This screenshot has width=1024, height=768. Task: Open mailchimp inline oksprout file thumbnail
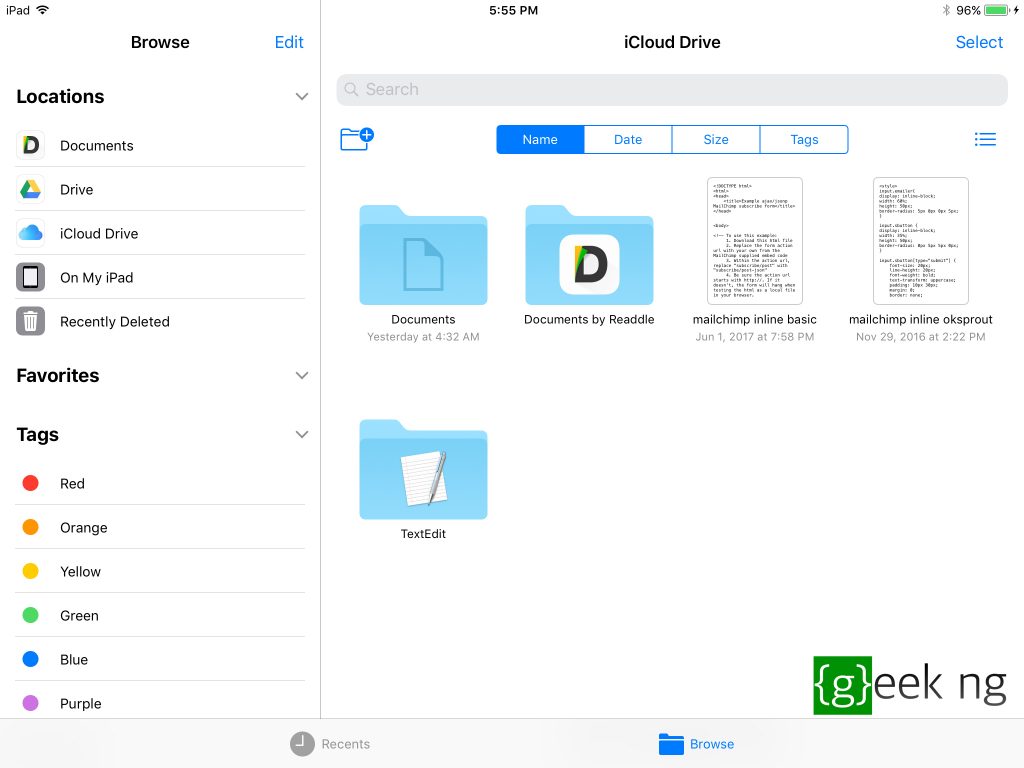(921, 241)
